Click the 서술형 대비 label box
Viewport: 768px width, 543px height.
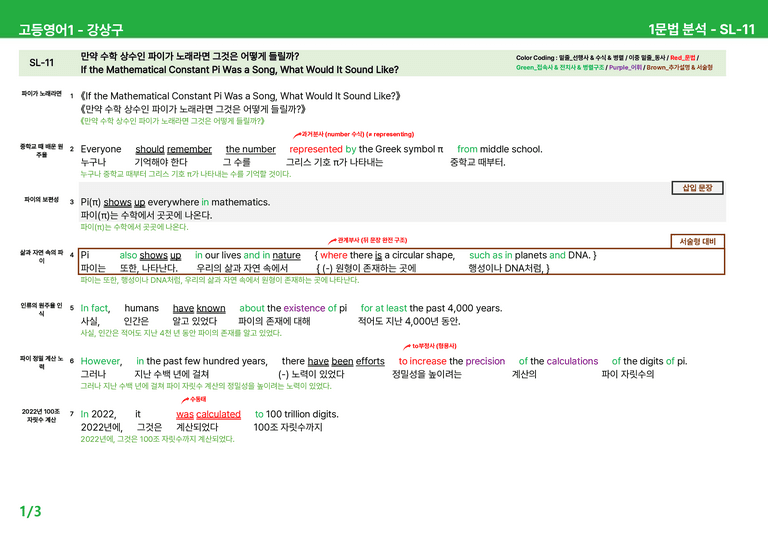[697, 241]
